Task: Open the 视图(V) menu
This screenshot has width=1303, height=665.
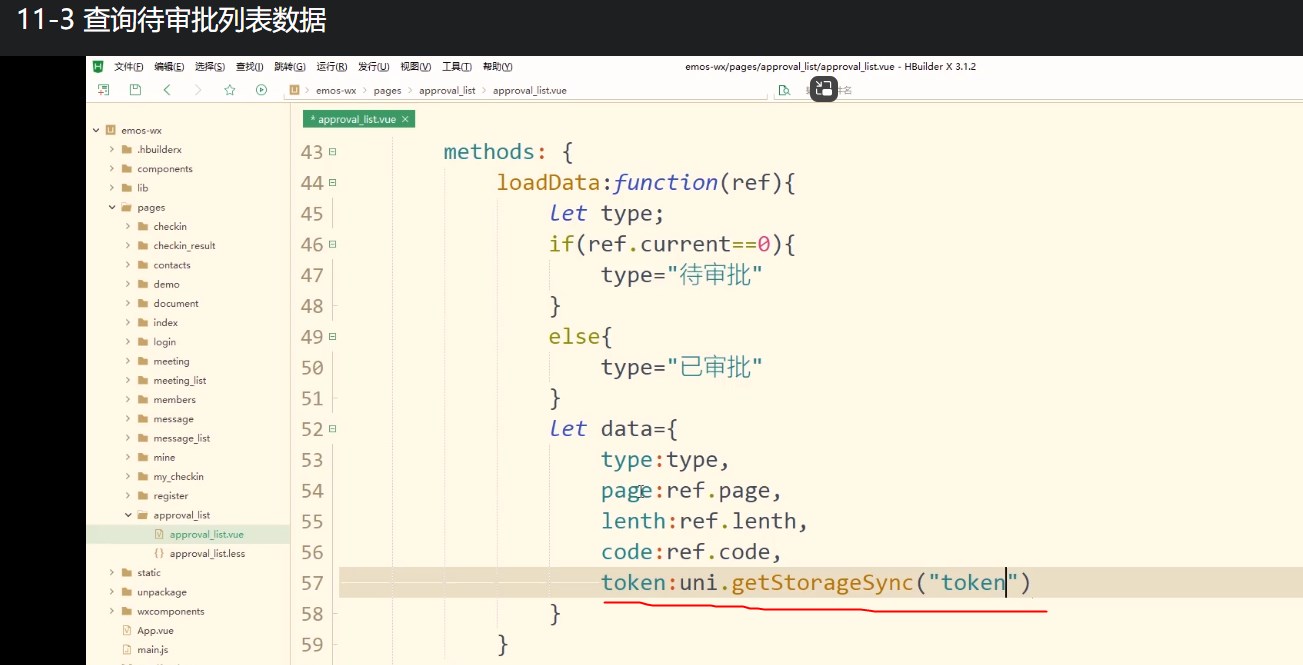Action: pos(415,67)
